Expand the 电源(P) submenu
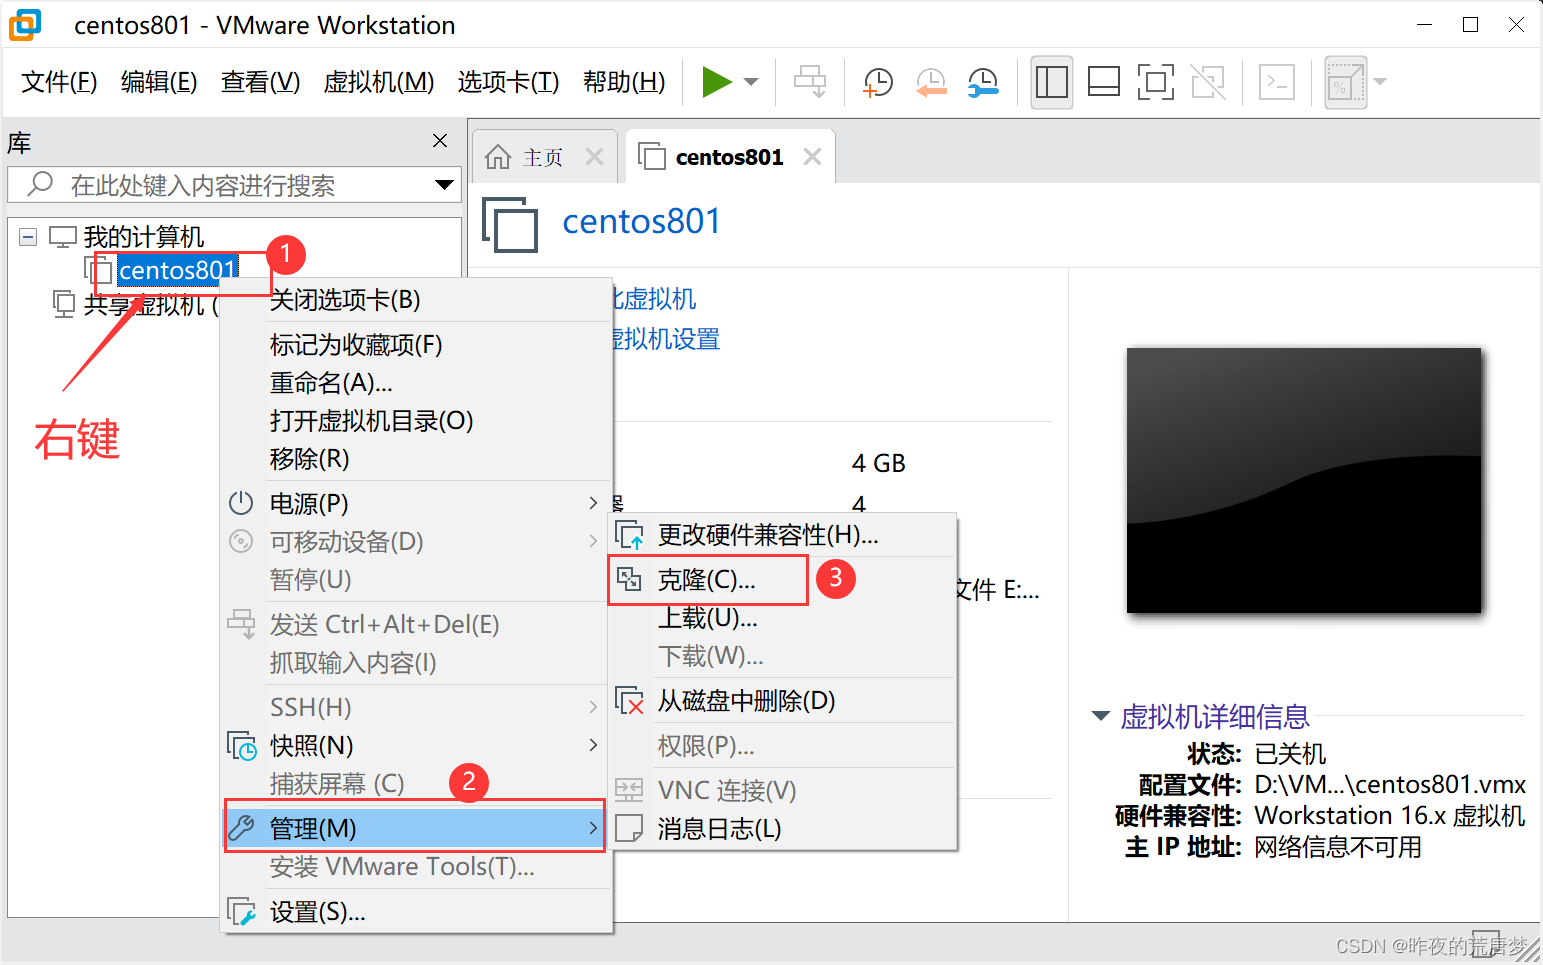Viewport: 1543px width, 965px height. (416, 503)
